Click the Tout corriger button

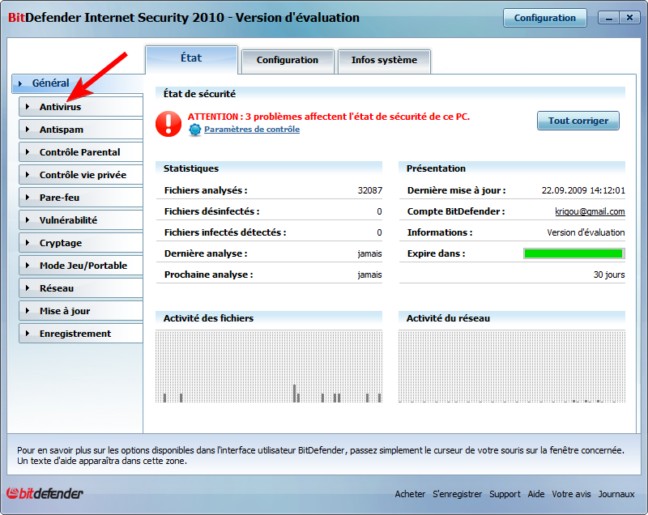pyautogui.click(x=578, y=121)
